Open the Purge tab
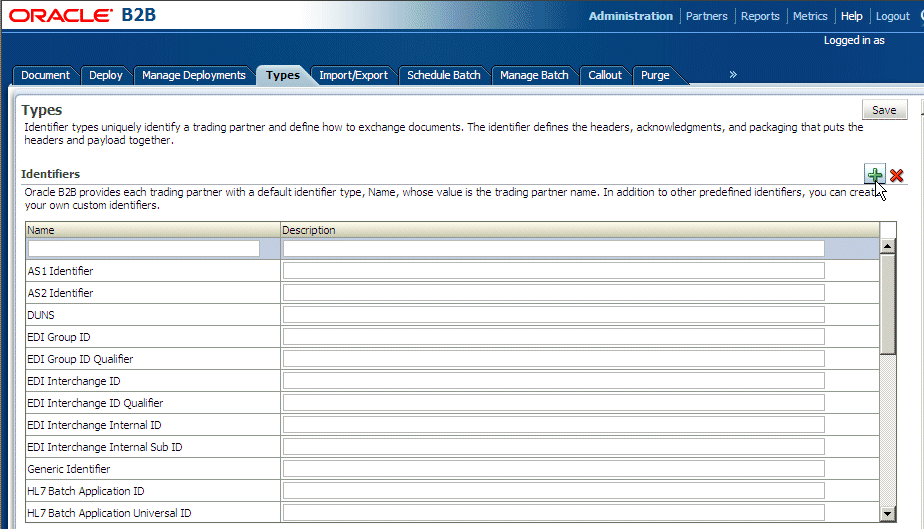Image resolution: width=924 pixels, height=529 pixels. (x=655, y=75)
